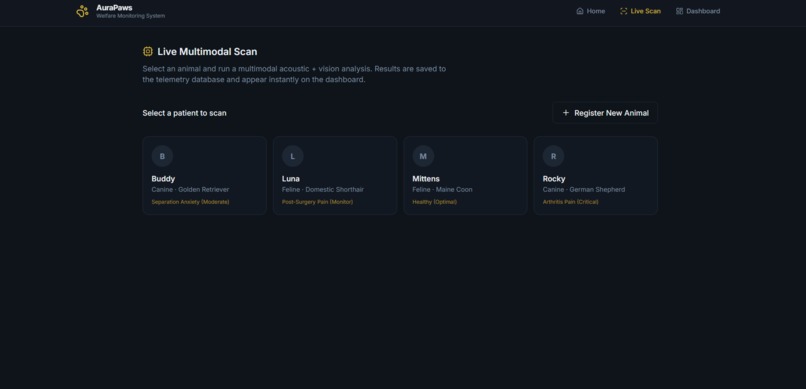Click the AuraPaws paw logo icon
Screen dimensions: 806x389
coord(82,11)
